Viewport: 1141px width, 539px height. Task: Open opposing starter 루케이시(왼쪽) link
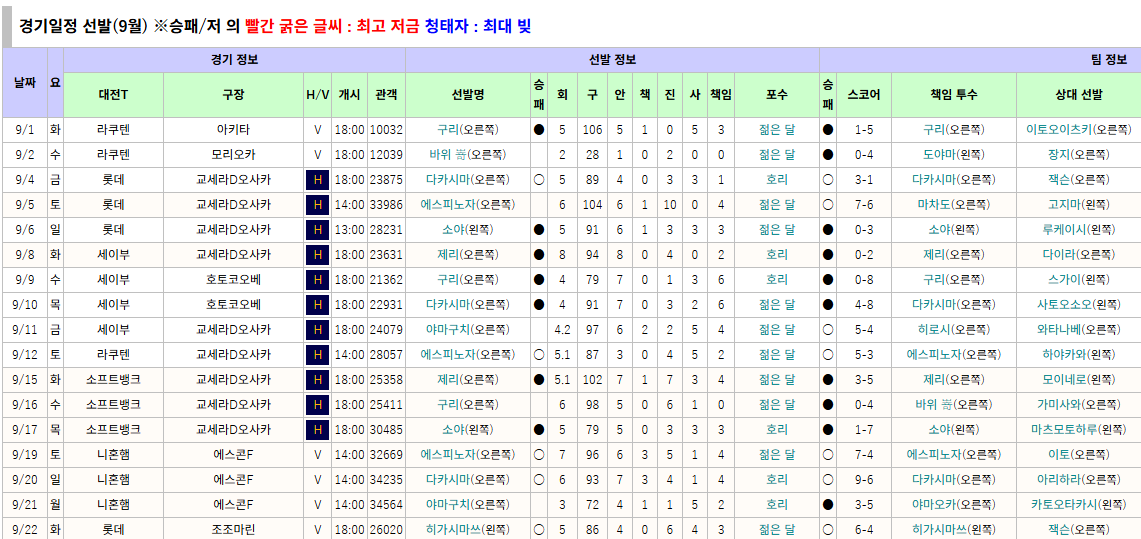pyautogui.click(x=1078, y=230)
